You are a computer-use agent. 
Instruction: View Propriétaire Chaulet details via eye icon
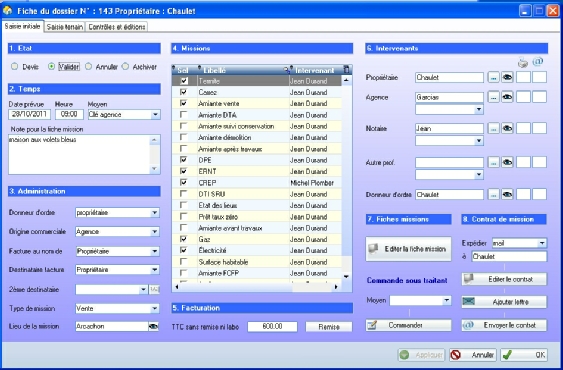(x=507, y=77)
